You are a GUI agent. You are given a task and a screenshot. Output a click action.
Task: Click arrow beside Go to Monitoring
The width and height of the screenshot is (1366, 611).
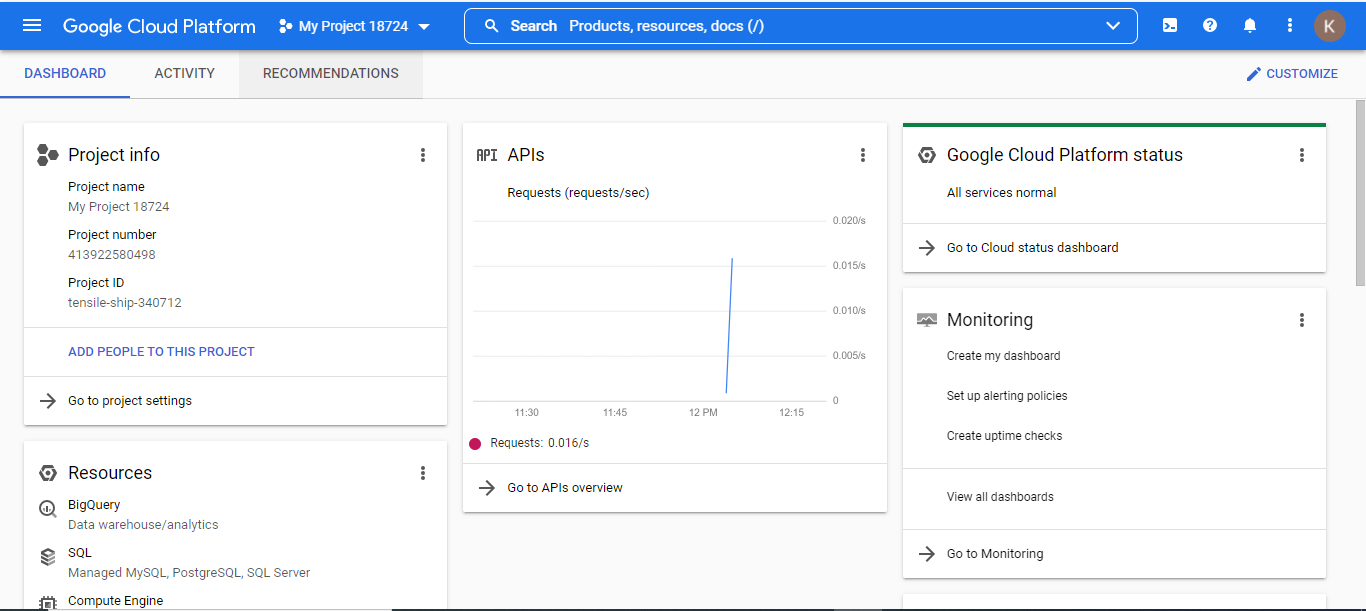[x=927, y=554]
